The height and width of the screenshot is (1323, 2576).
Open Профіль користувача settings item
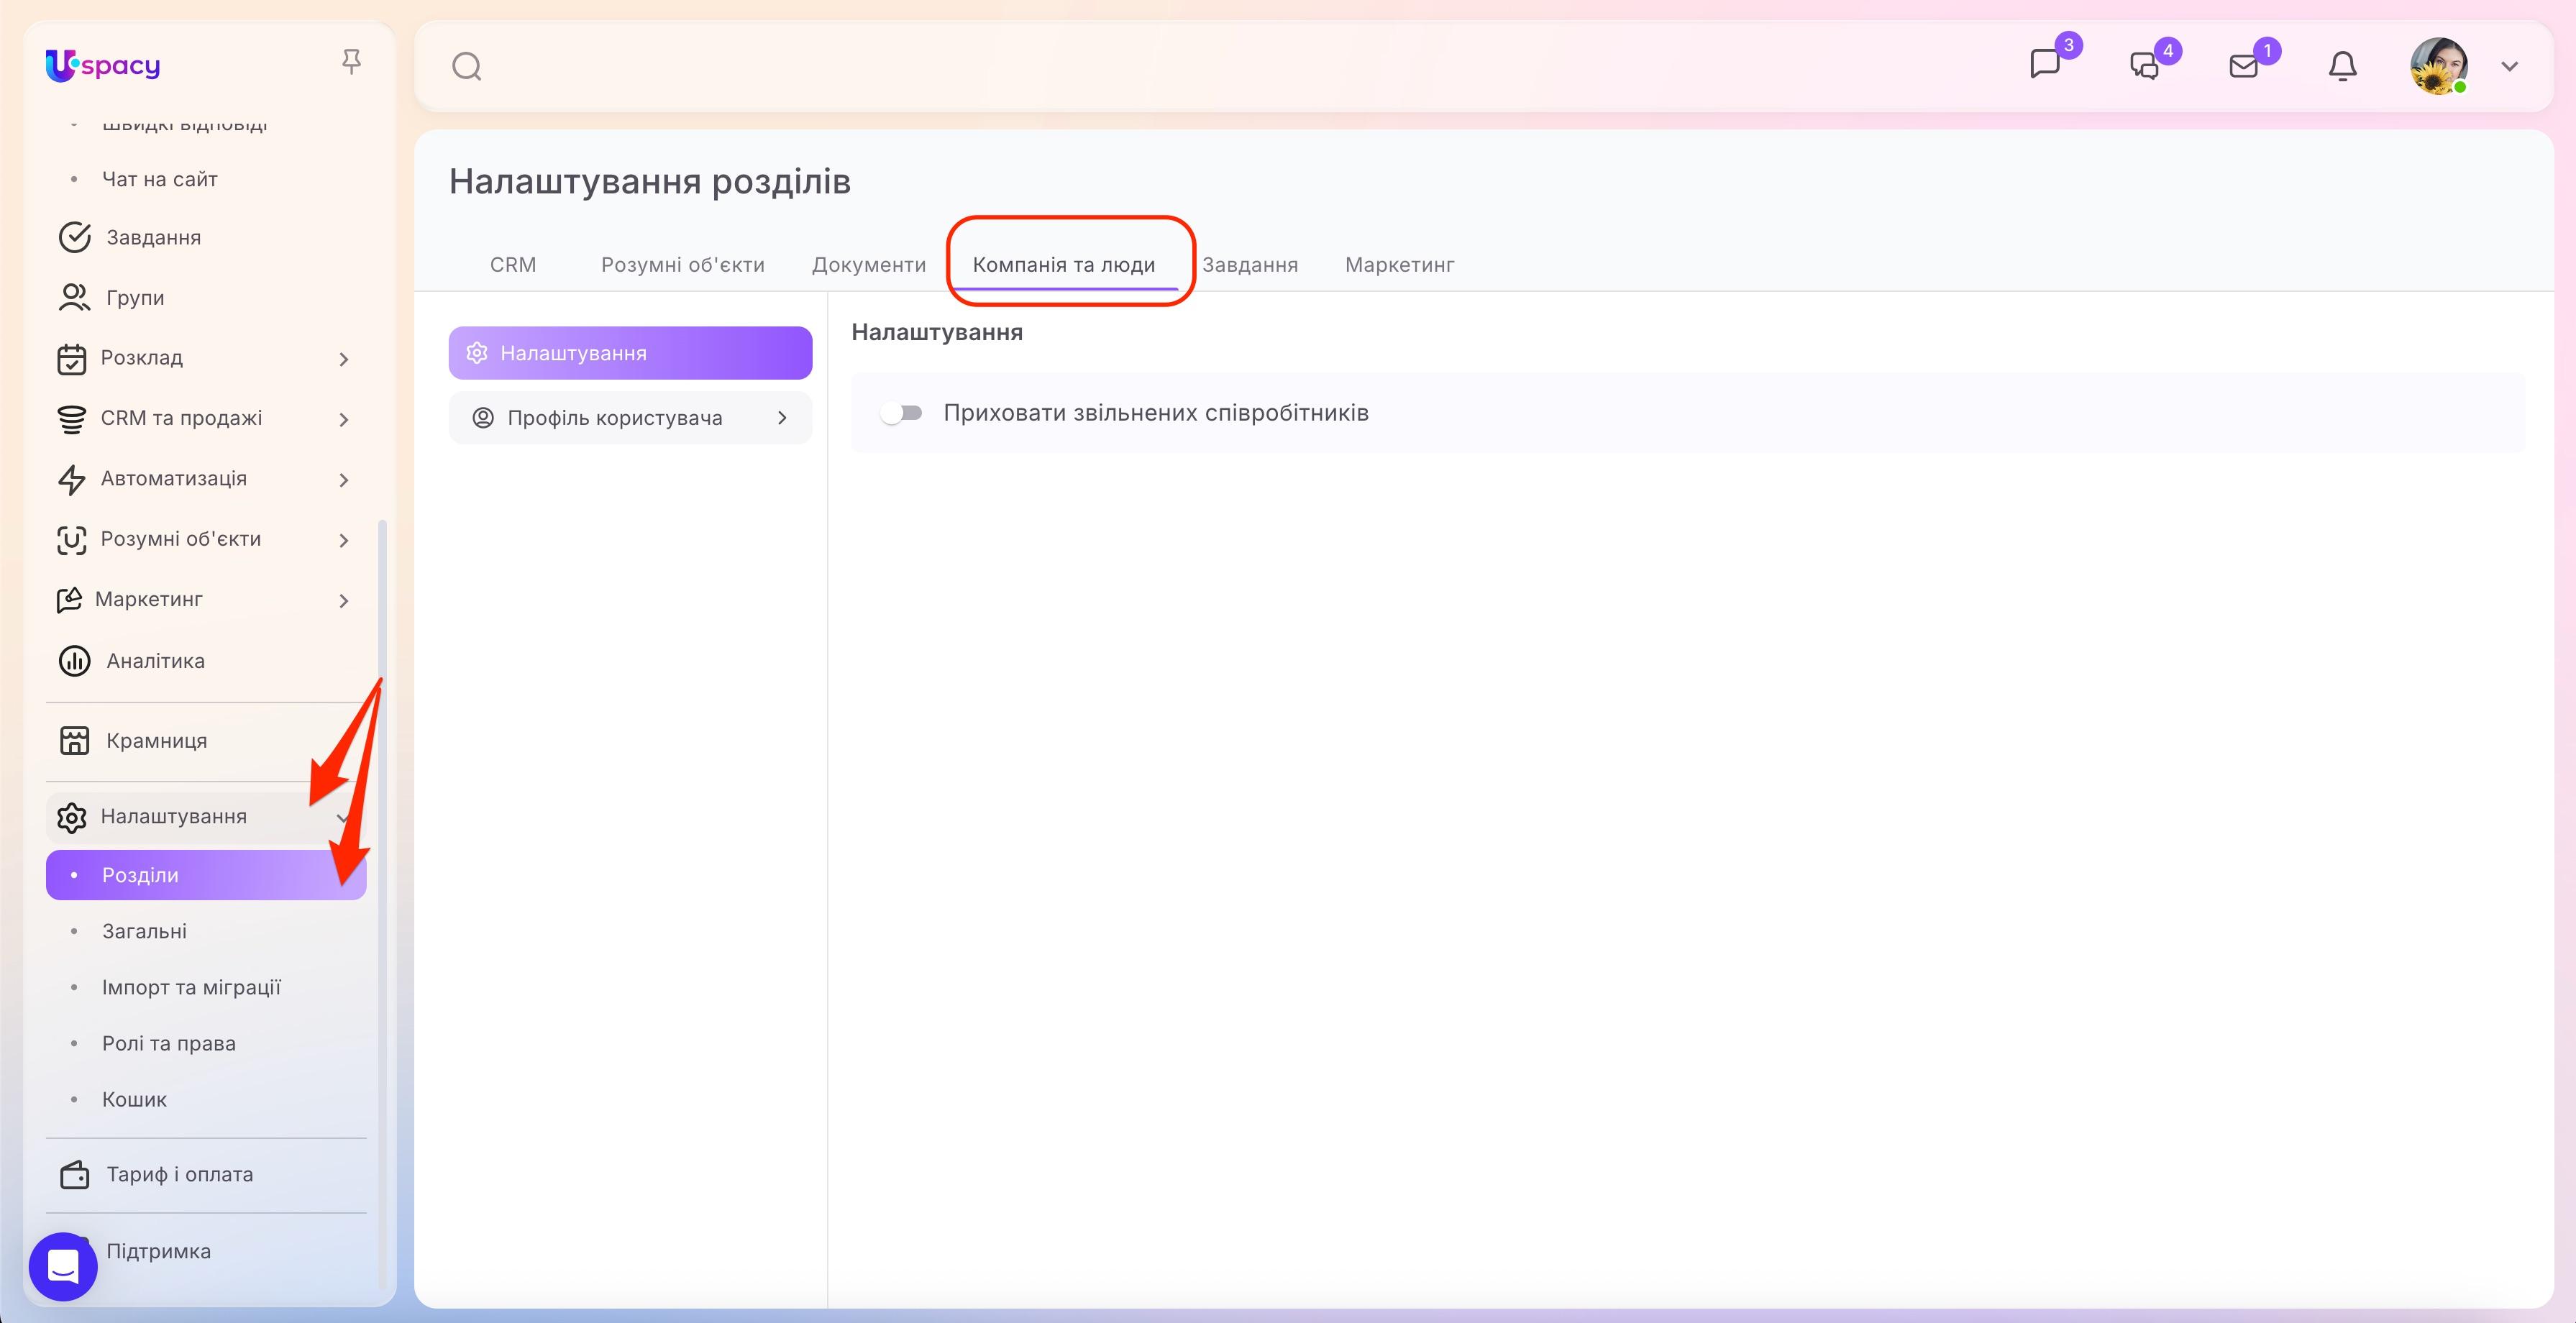pyautogui.click(x=630, y=418)
